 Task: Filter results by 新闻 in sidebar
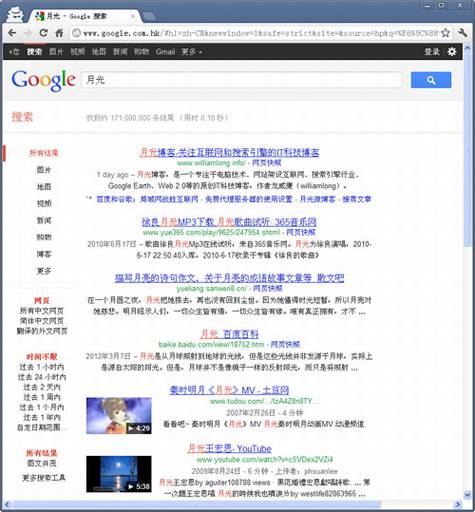44,220
